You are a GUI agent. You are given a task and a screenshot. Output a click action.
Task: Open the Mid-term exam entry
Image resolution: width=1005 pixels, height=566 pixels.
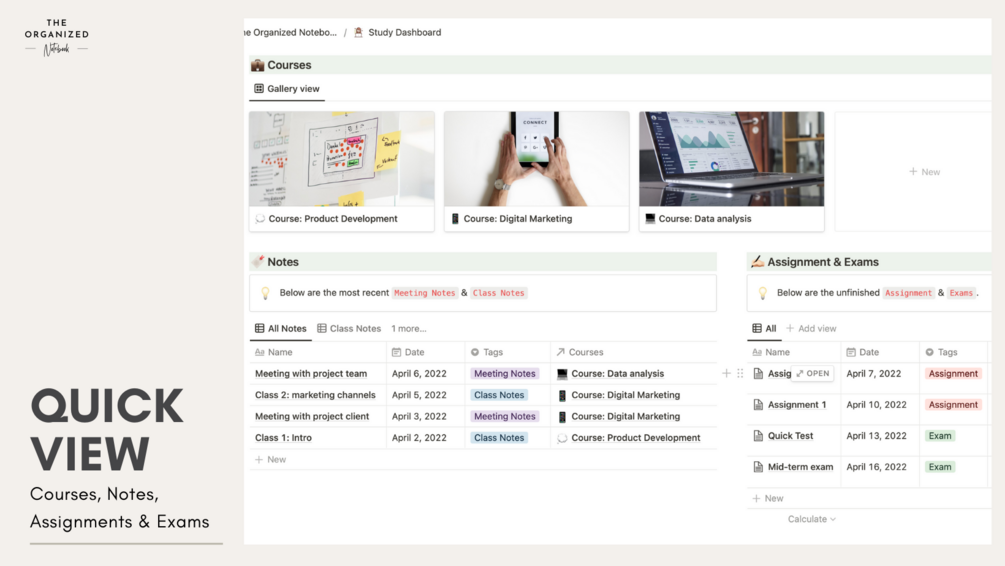(x=801, y=467)
